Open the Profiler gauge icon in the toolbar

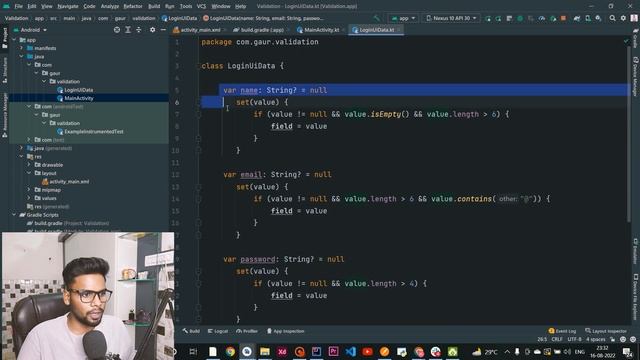(x=542, y=18)
